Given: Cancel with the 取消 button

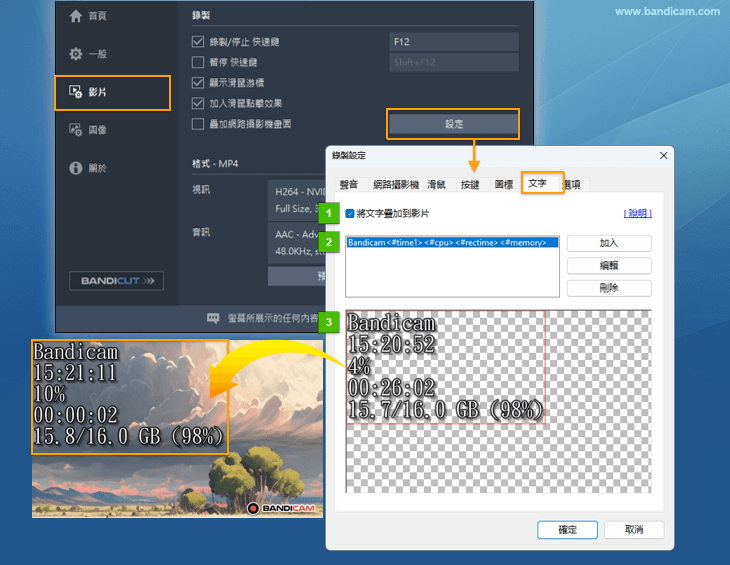Looking at the screenshot, I should [634, 530].
